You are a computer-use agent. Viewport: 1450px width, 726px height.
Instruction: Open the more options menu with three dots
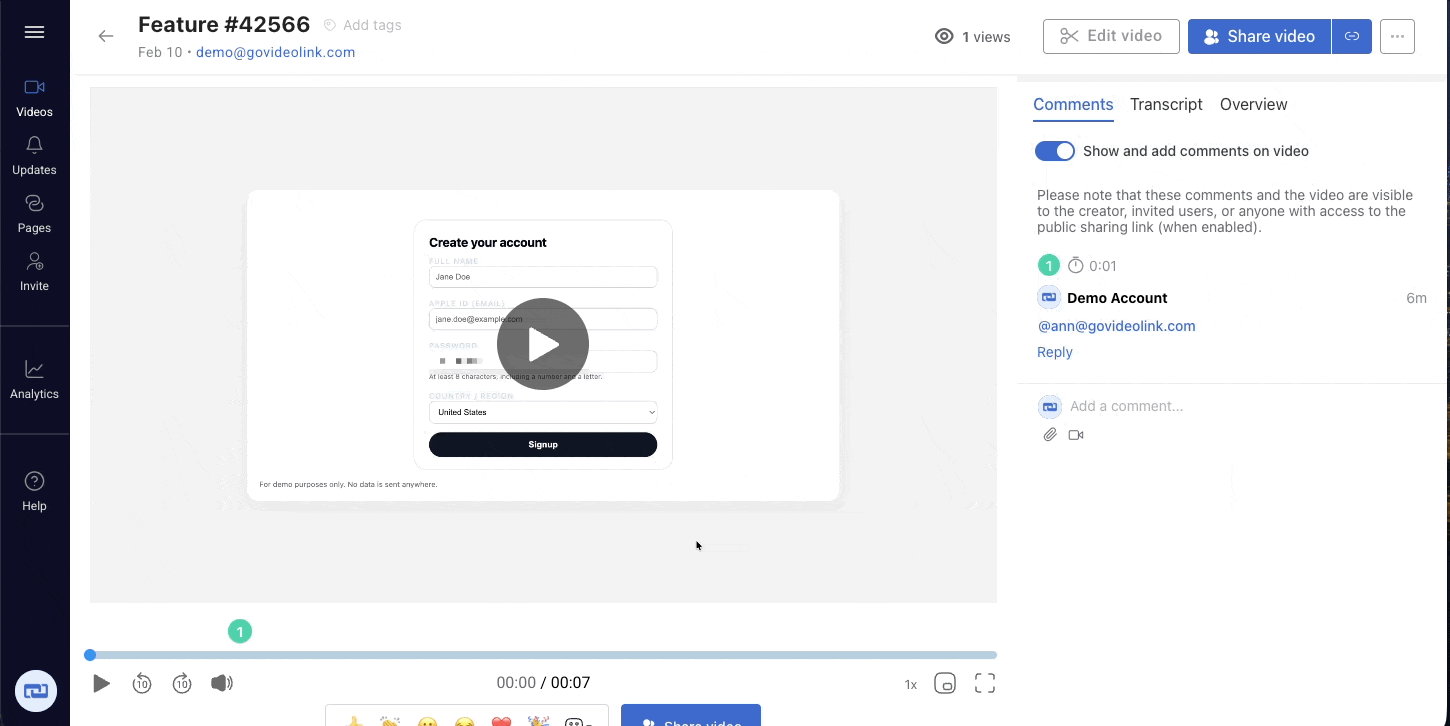tap(1397, 36)
